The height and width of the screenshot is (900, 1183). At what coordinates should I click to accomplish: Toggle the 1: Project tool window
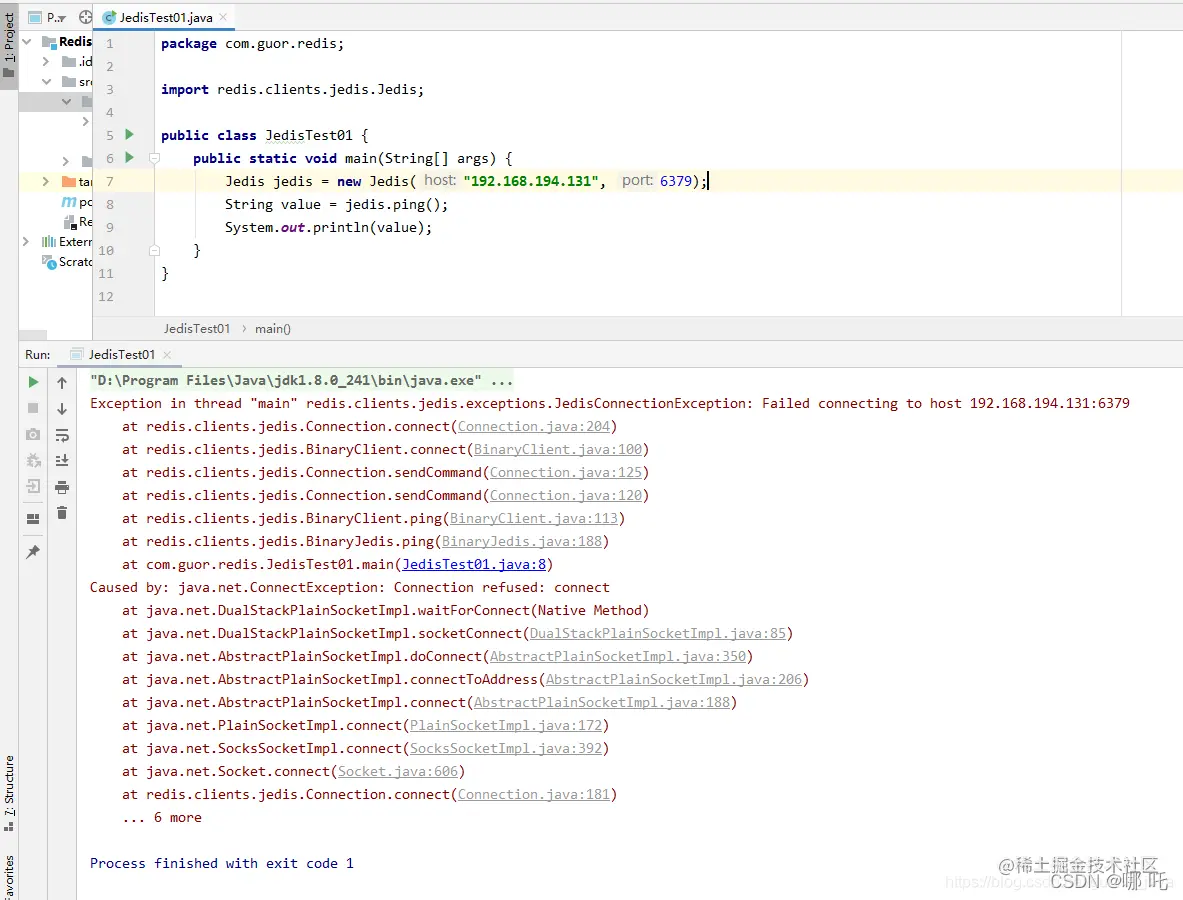9,45
